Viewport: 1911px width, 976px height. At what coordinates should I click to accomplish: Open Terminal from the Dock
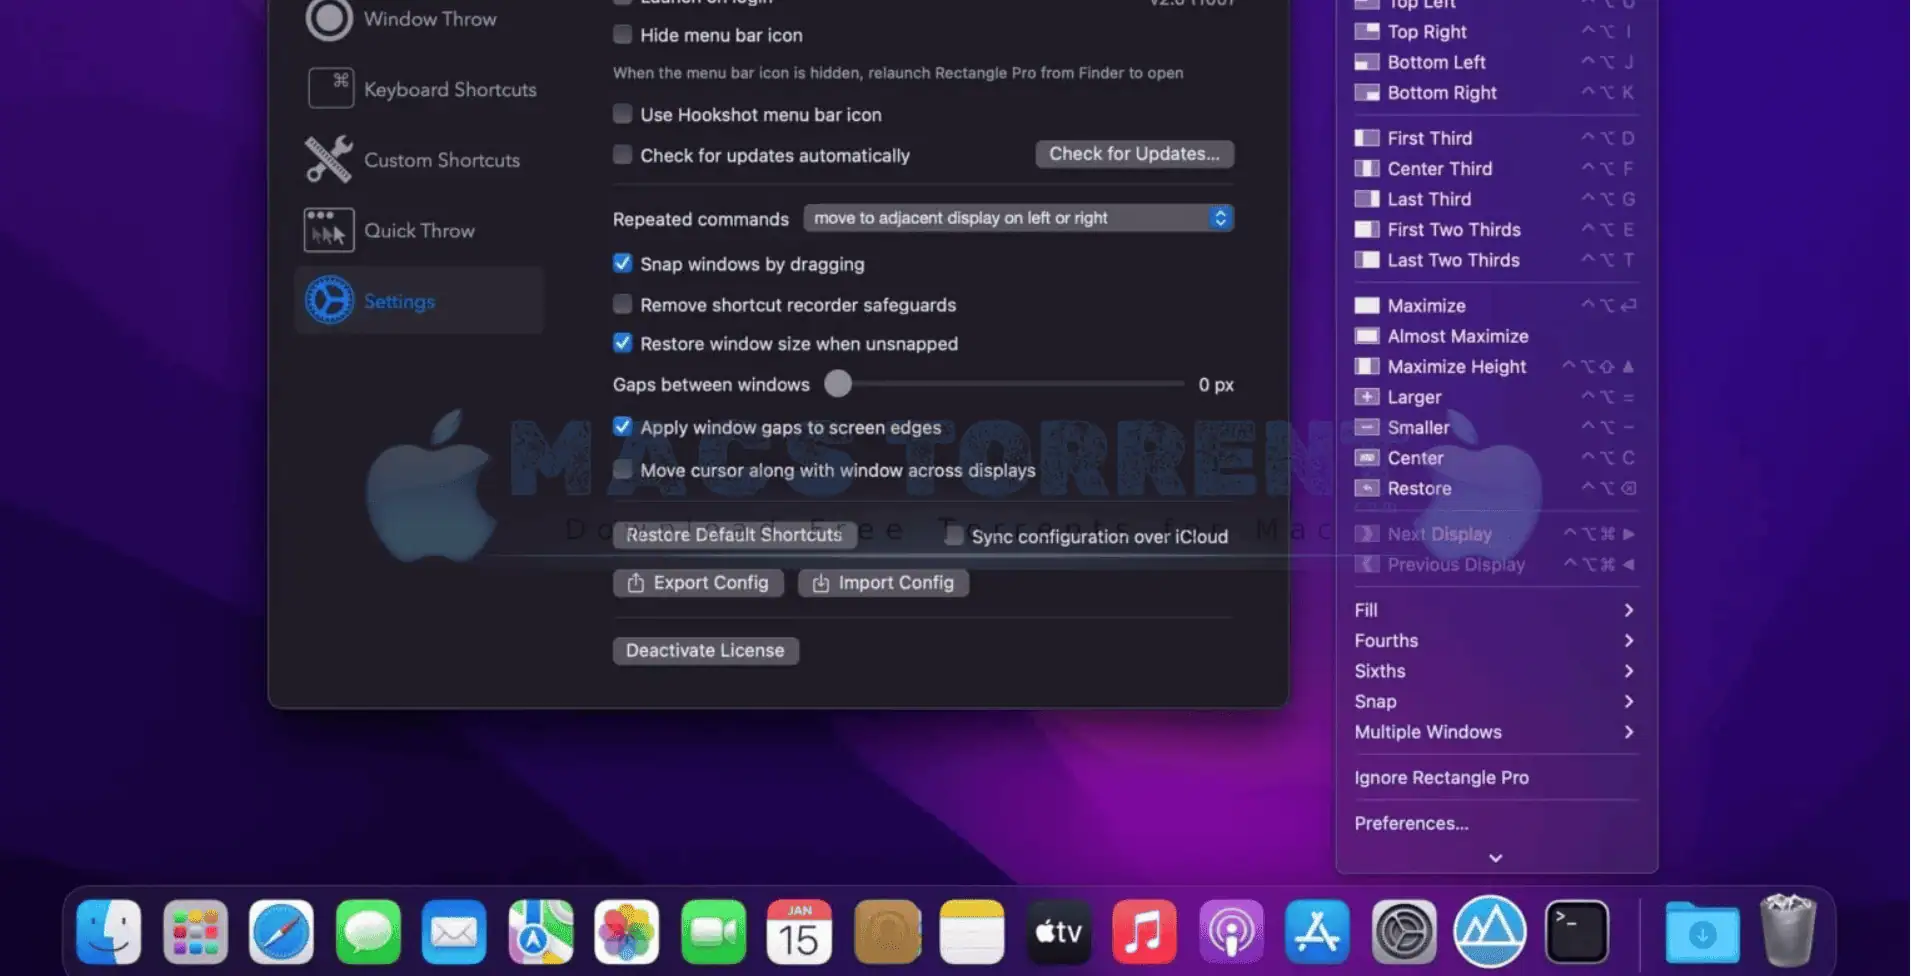click(x=1577, y=932)
